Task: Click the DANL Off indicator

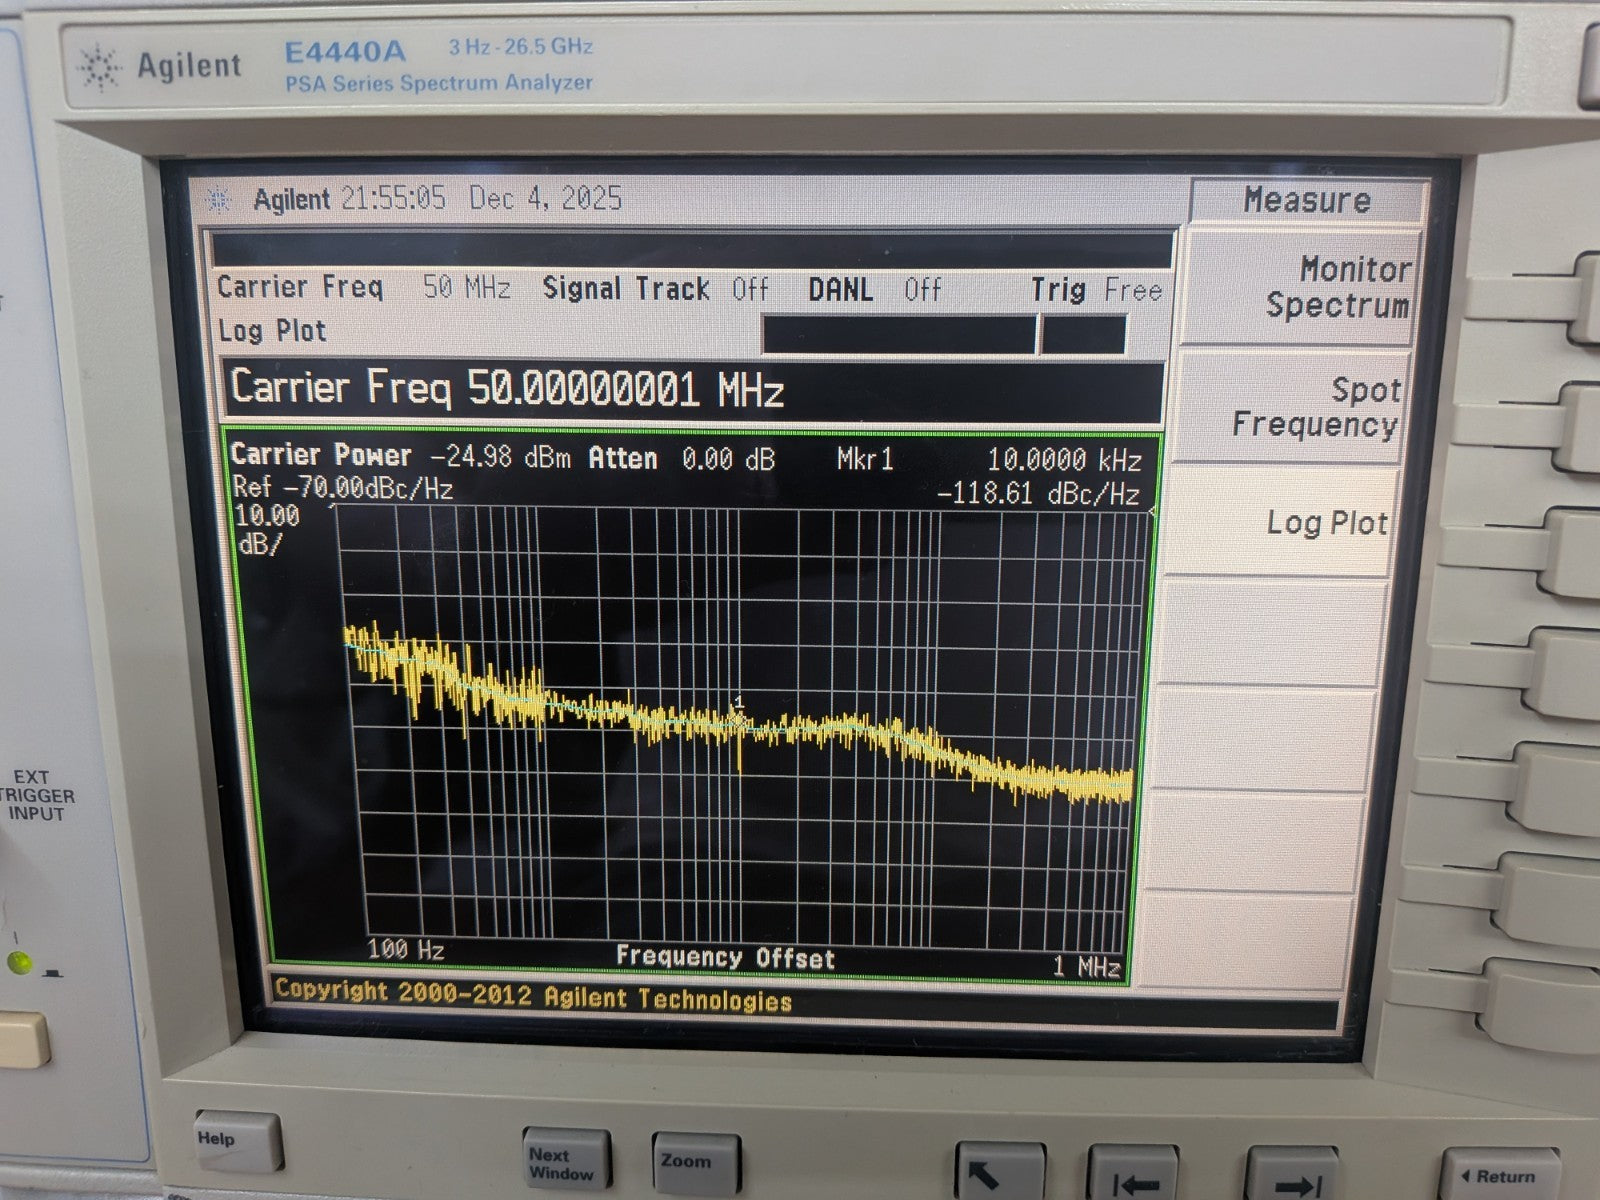Action: (x=875, y=290)
